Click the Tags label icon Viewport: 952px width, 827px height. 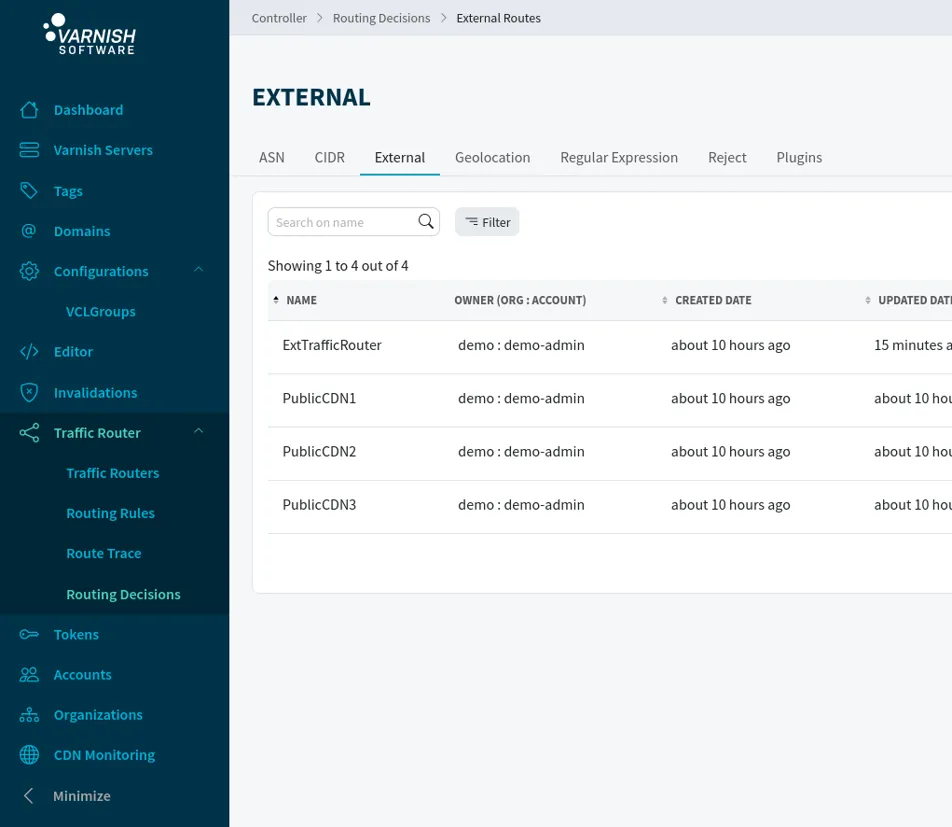pos(29,191)
